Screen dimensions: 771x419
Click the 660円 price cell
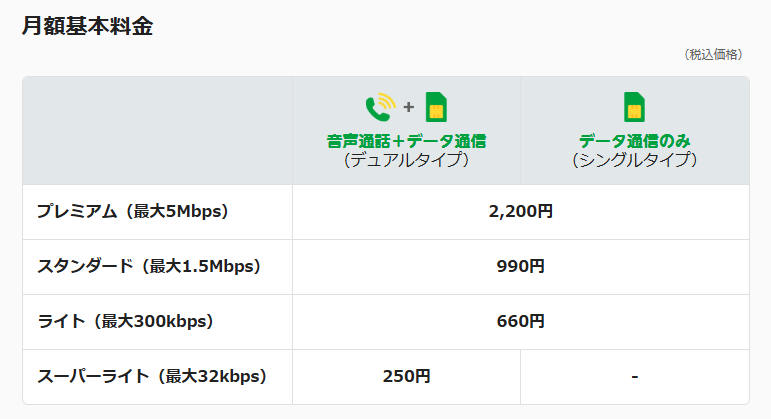[x=520, y=322]
